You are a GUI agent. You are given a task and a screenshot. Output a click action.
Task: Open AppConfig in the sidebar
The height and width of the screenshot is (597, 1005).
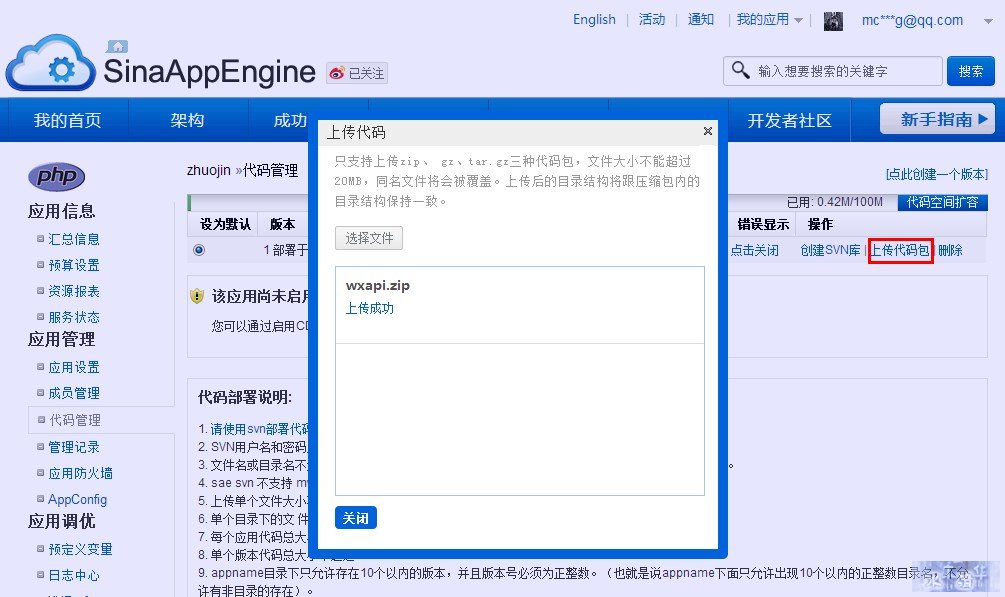tap(78, 500)
